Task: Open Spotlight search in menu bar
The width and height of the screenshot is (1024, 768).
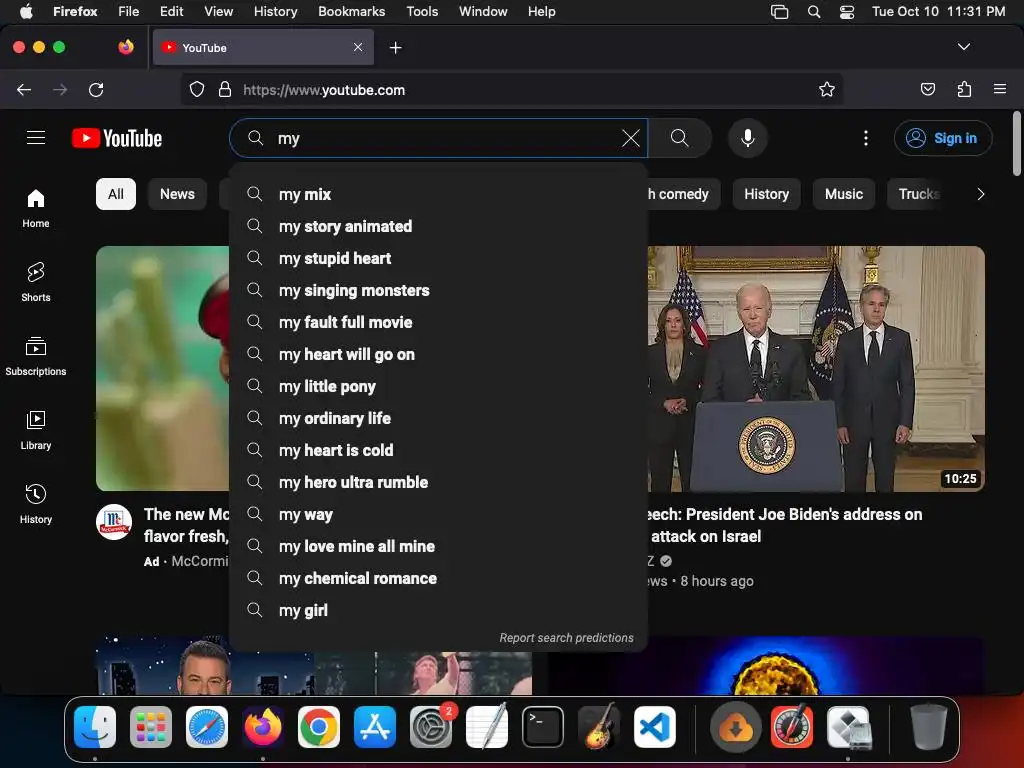Action: (814, 12)
